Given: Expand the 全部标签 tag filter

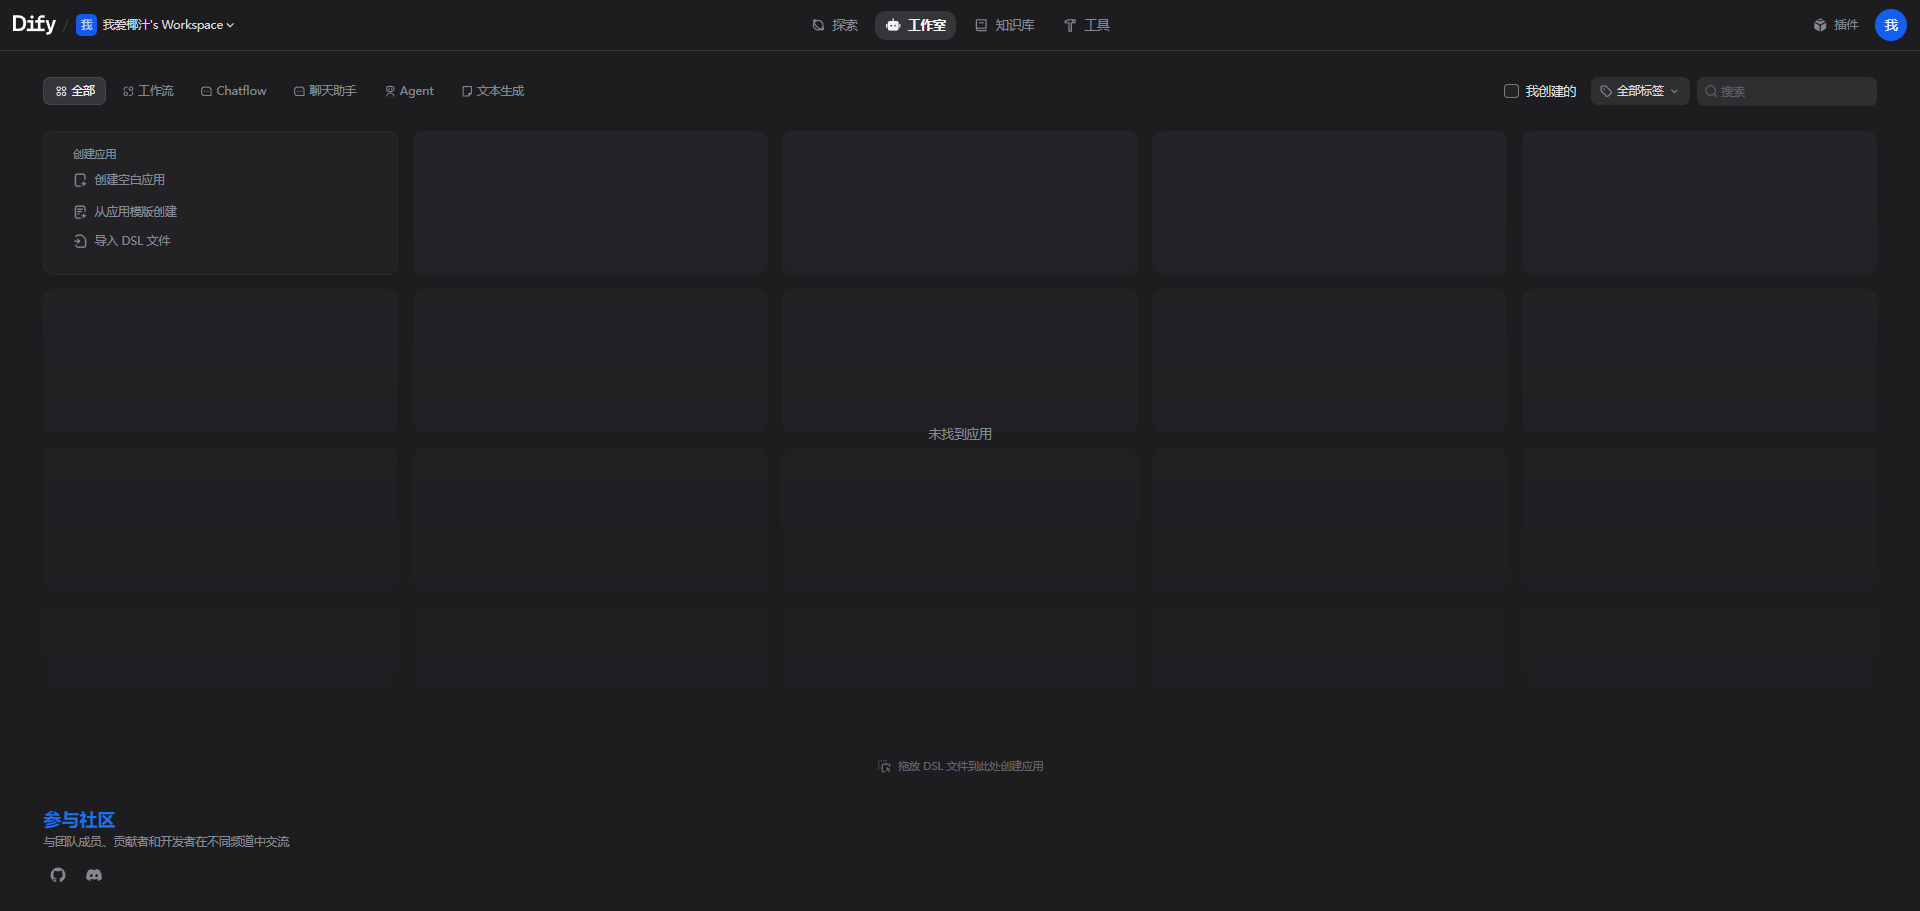Looking at the screenshot, I should (x=1640, y=91).
